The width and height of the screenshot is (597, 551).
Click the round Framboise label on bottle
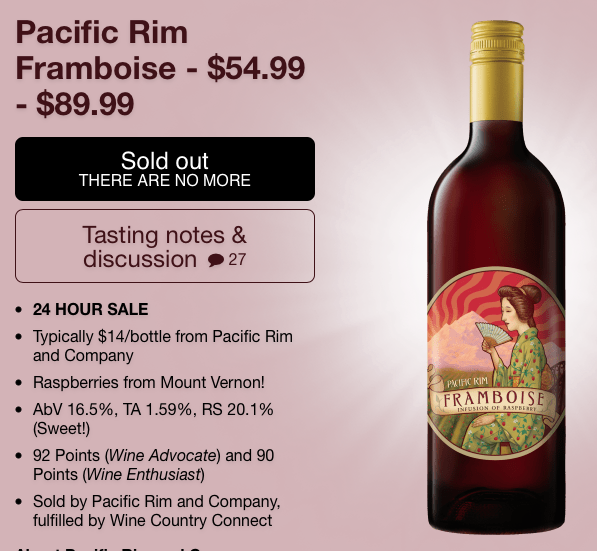pos(496,362)
